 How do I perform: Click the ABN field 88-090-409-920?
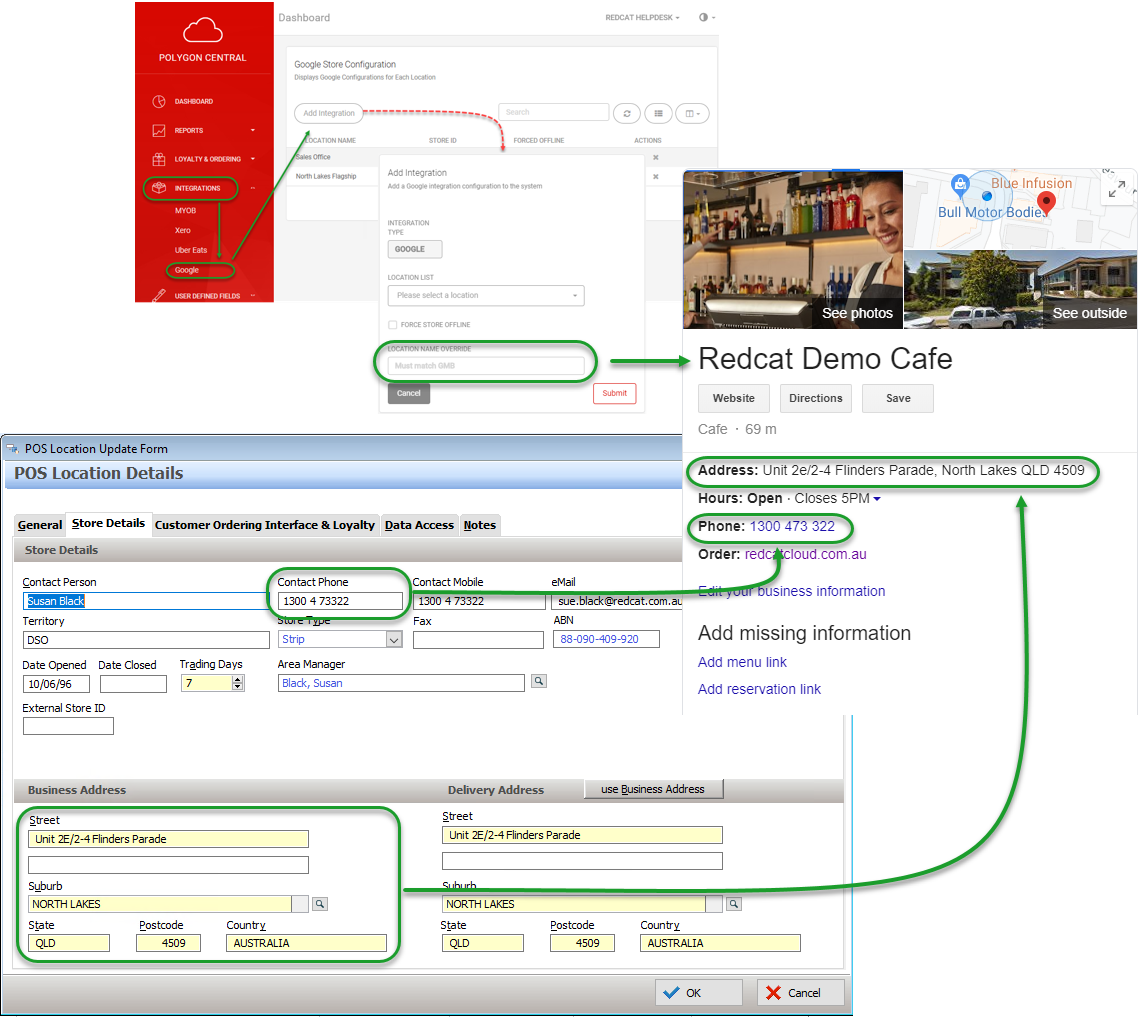click(607, 639)
